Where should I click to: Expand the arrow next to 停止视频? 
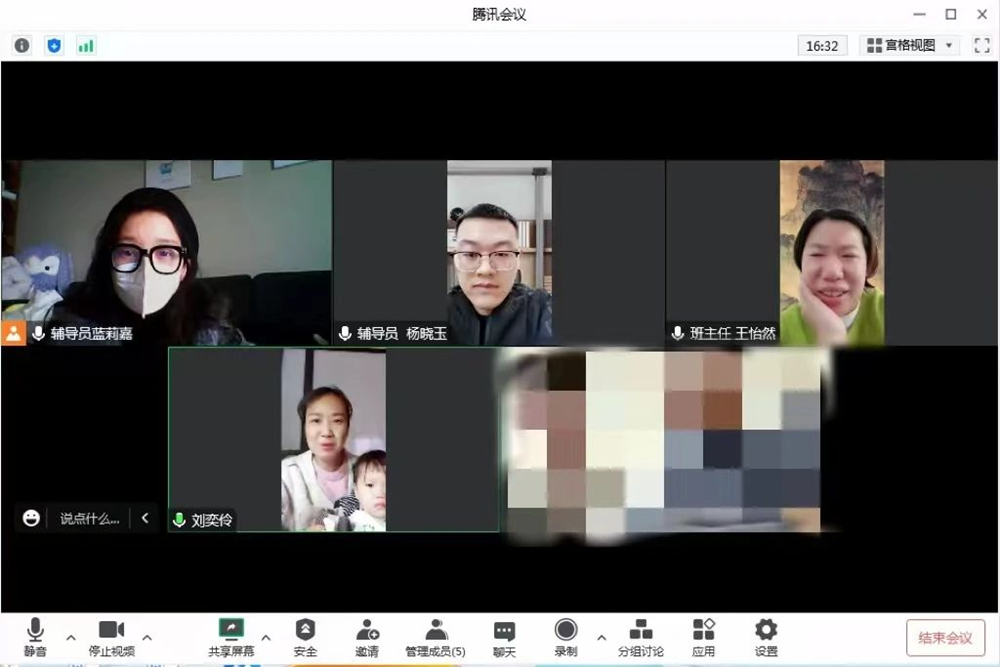point(147,637)
